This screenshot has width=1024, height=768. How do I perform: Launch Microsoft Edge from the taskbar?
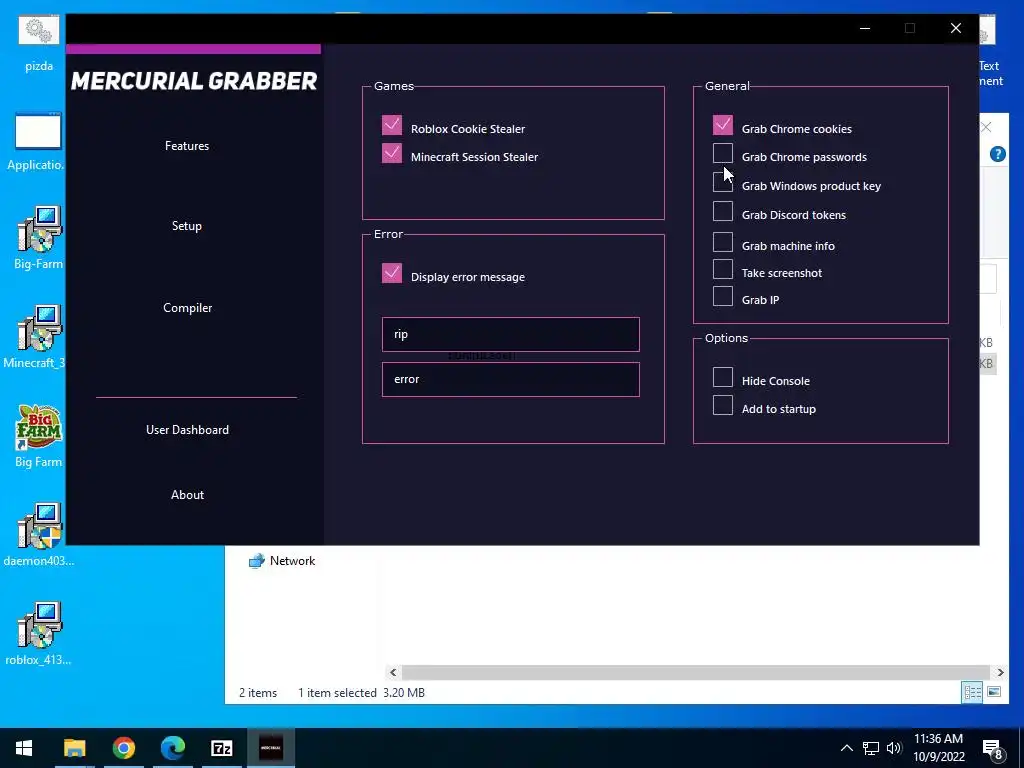[x=172, y=748]
